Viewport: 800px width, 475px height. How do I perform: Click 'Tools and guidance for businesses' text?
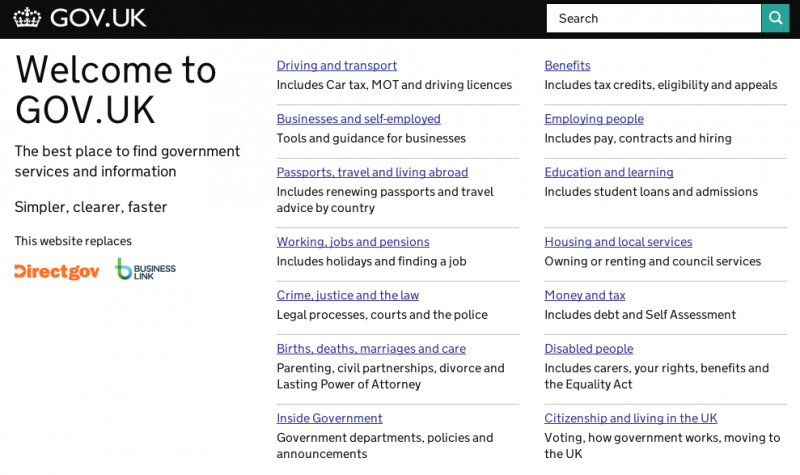[x=371, y=138]
